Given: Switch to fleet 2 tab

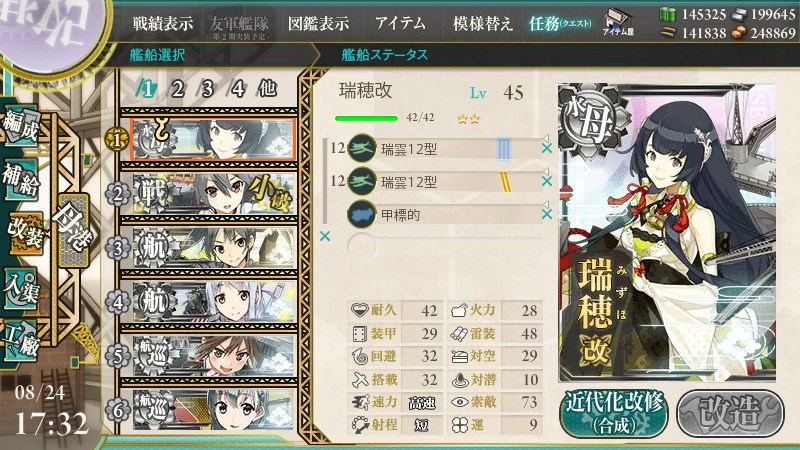Looking at the screenshot, I should pos(177,89).
